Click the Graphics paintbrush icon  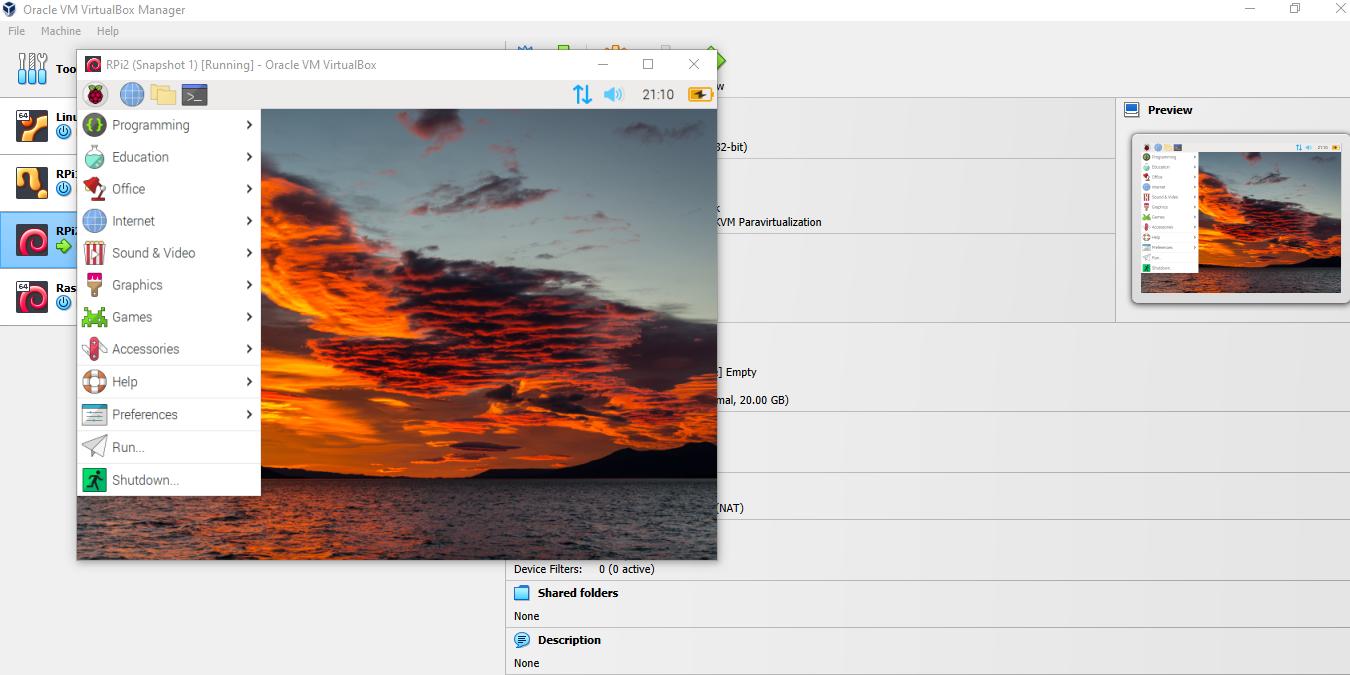point(93,284)
